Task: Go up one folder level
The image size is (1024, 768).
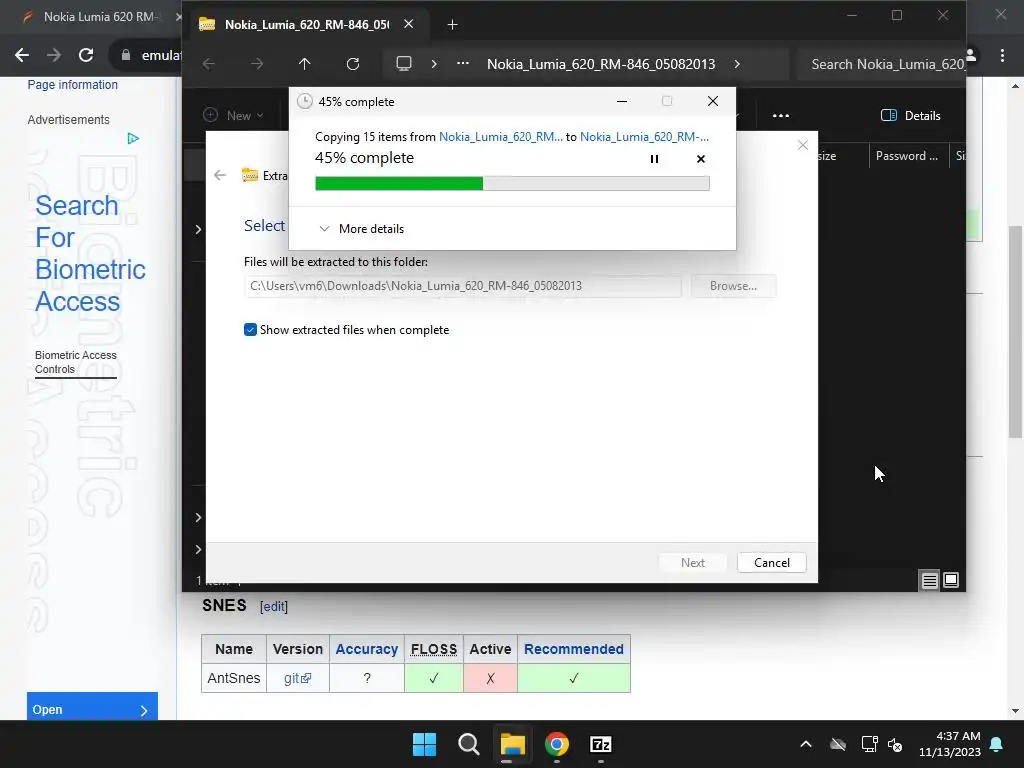Action: (x=304, y=63)
